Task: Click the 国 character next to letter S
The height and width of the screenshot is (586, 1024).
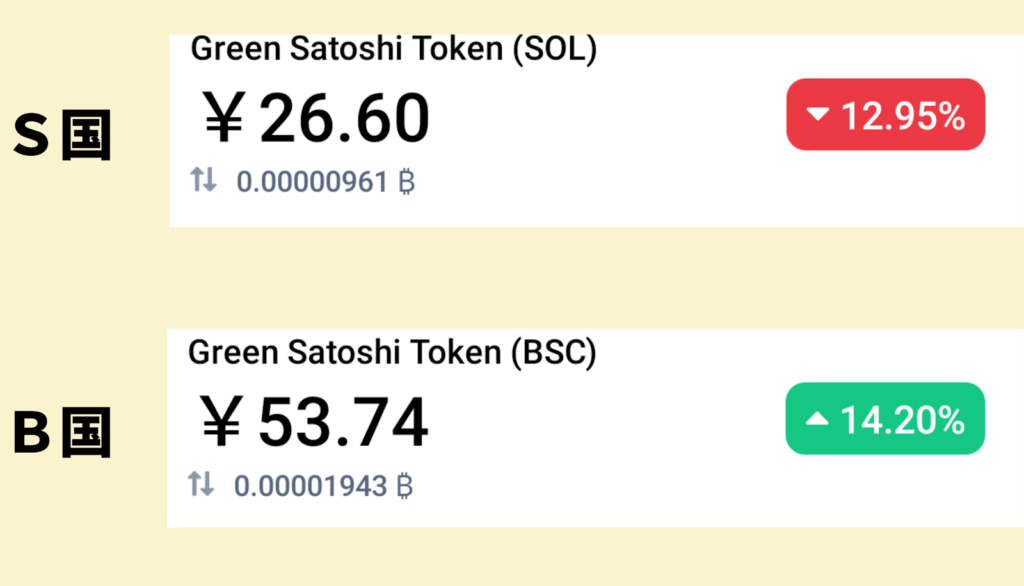Action: [86, 139]
